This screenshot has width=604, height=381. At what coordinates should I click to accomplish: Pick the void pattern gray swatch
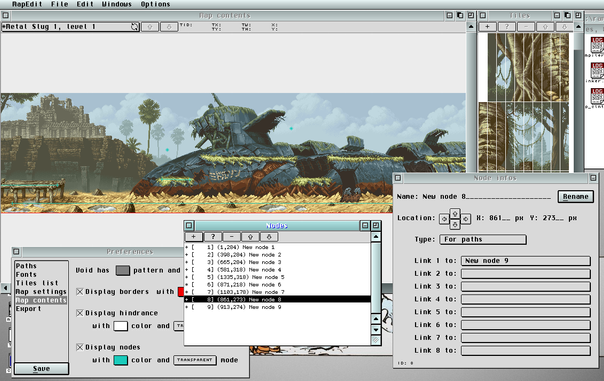(122, 270)
